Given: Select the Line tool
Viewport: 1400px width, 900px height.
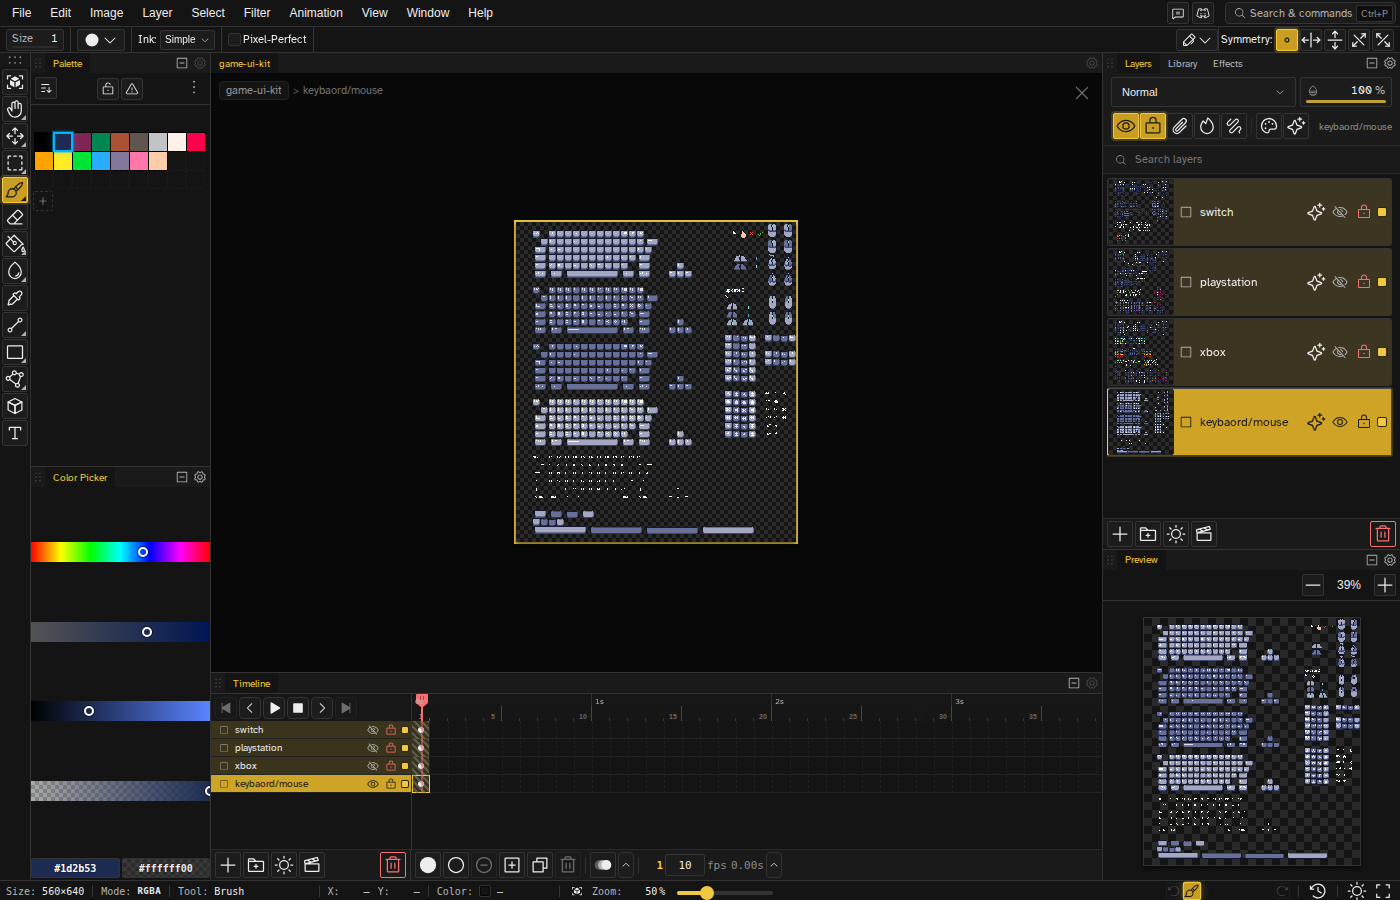Looking at the screenshot, I should click(x=15, y=325).
